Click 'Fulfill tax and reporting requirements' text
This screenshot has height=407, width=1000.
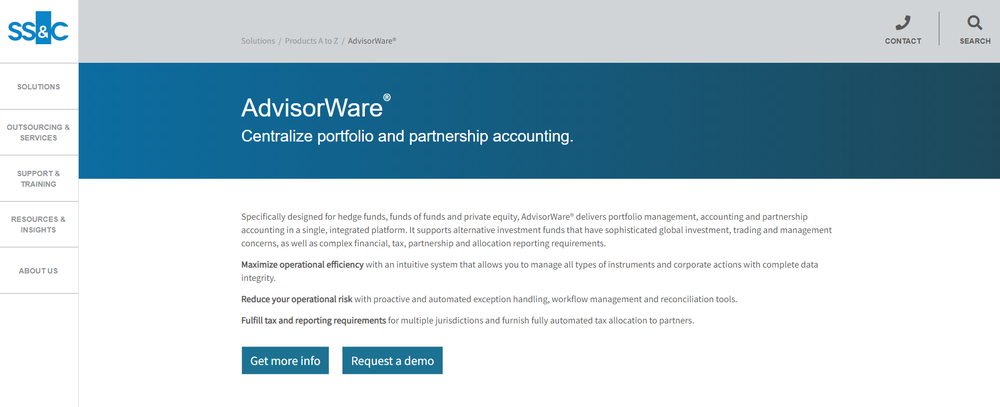[313, 320]
